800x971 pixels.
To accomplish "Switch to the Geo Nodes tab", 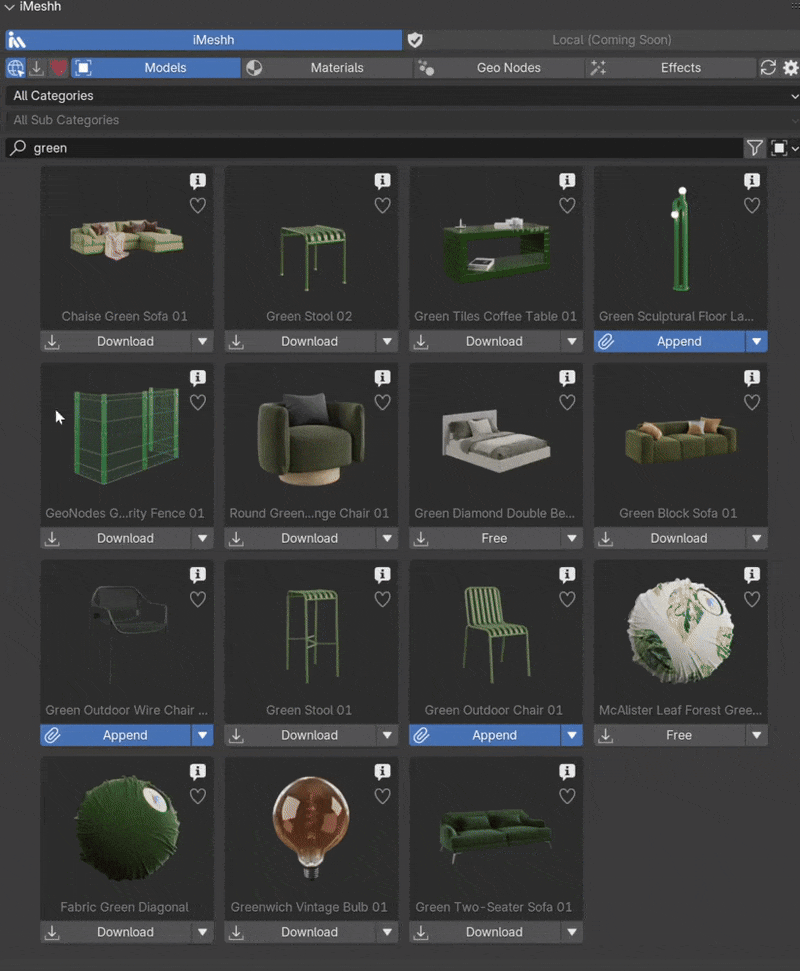I will [507, 68].
